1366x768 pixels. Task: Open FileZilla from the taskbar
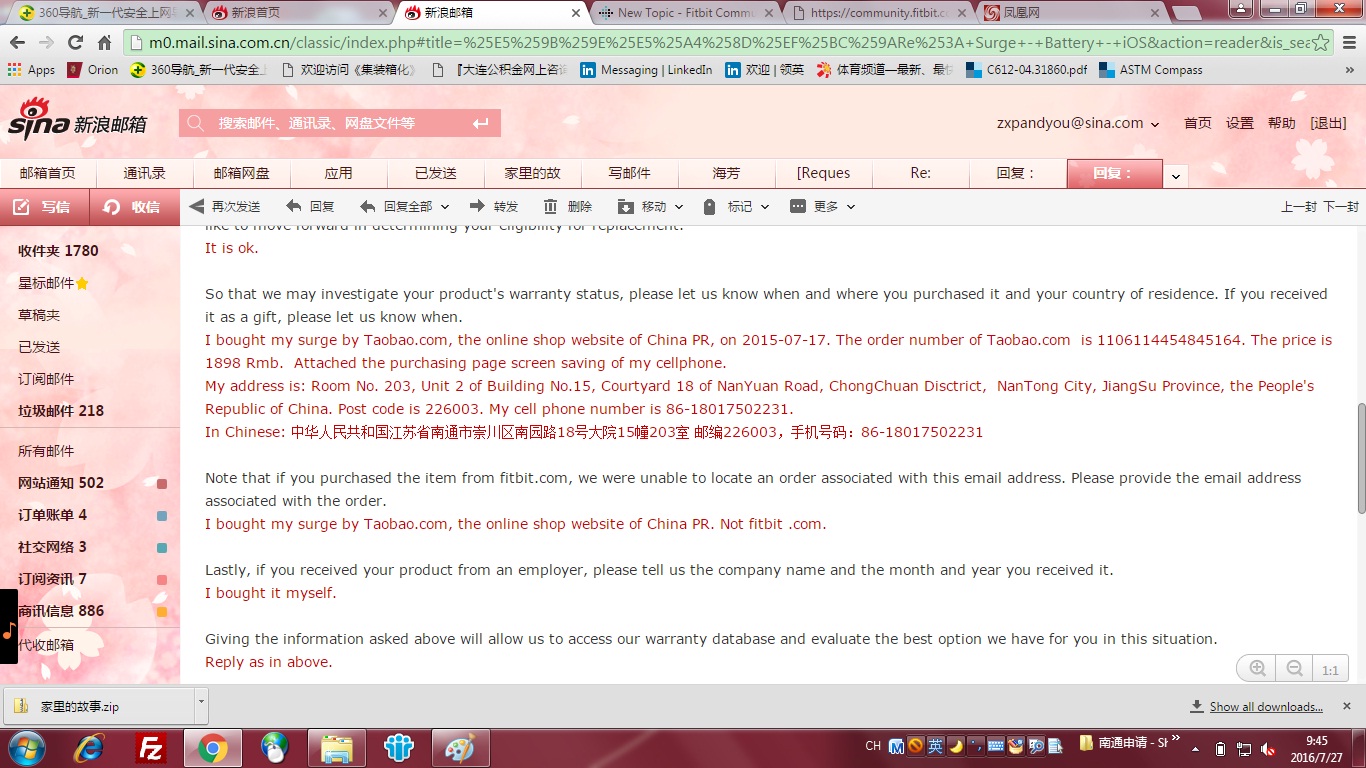[x=151, y=747]
